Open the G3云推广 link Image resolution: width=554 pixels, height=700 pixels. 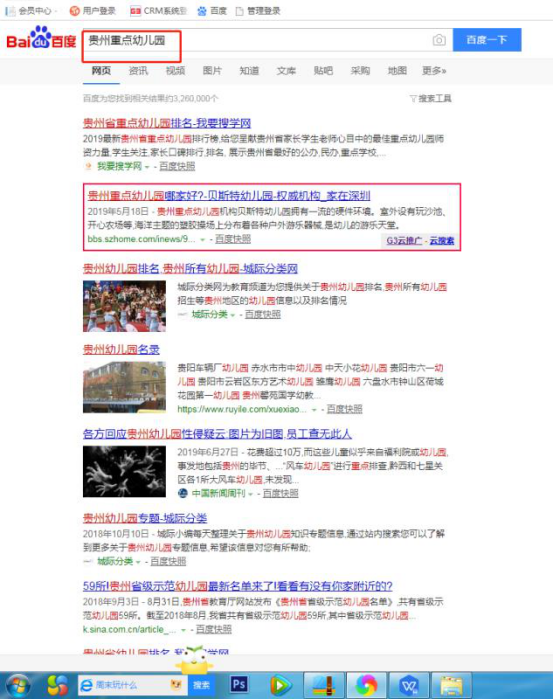[x=404, y=241]
